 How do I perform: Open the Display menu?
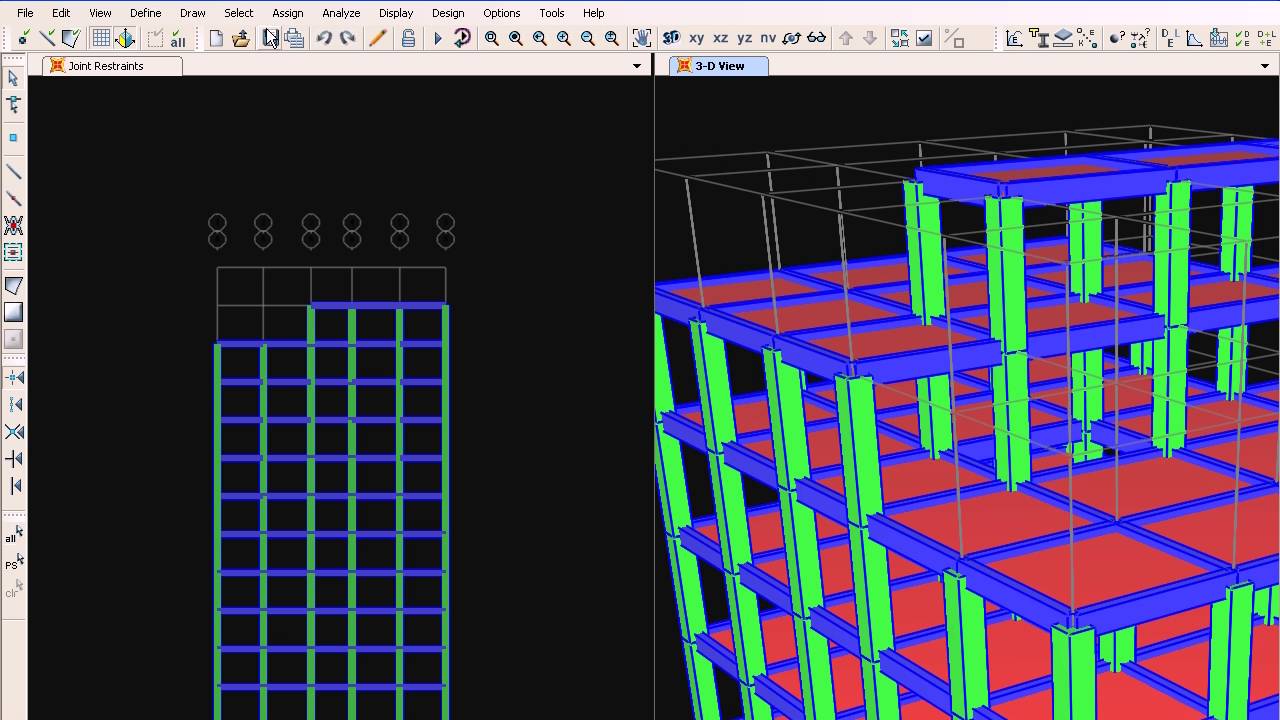click(x=396, y=13)
